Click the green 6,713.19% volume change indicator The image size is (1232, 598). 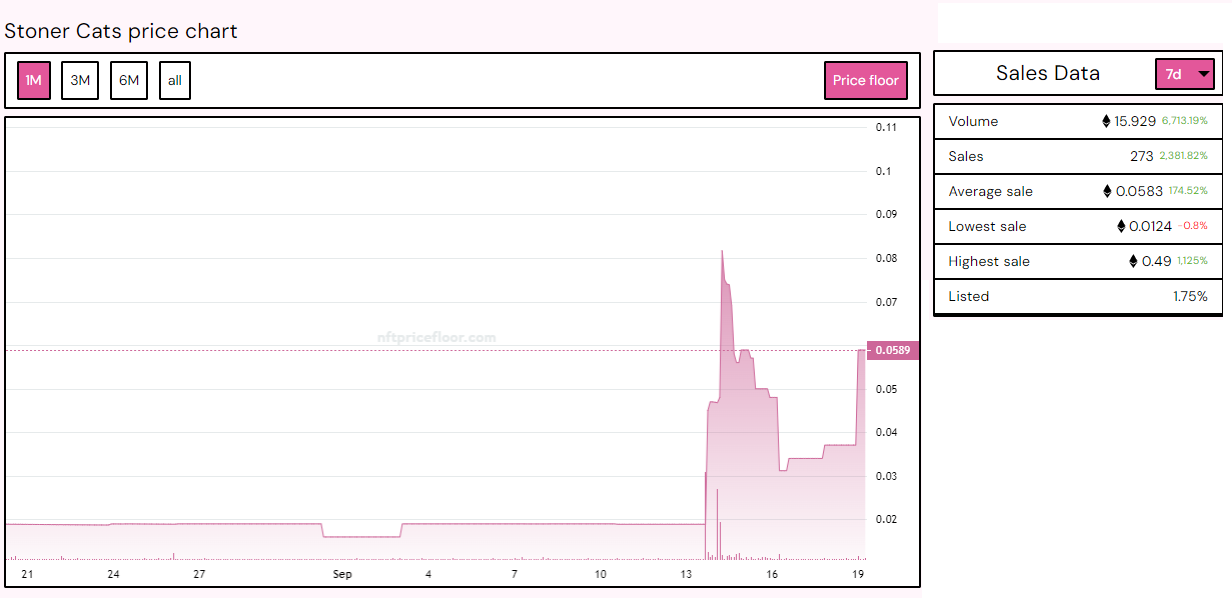1184,120
